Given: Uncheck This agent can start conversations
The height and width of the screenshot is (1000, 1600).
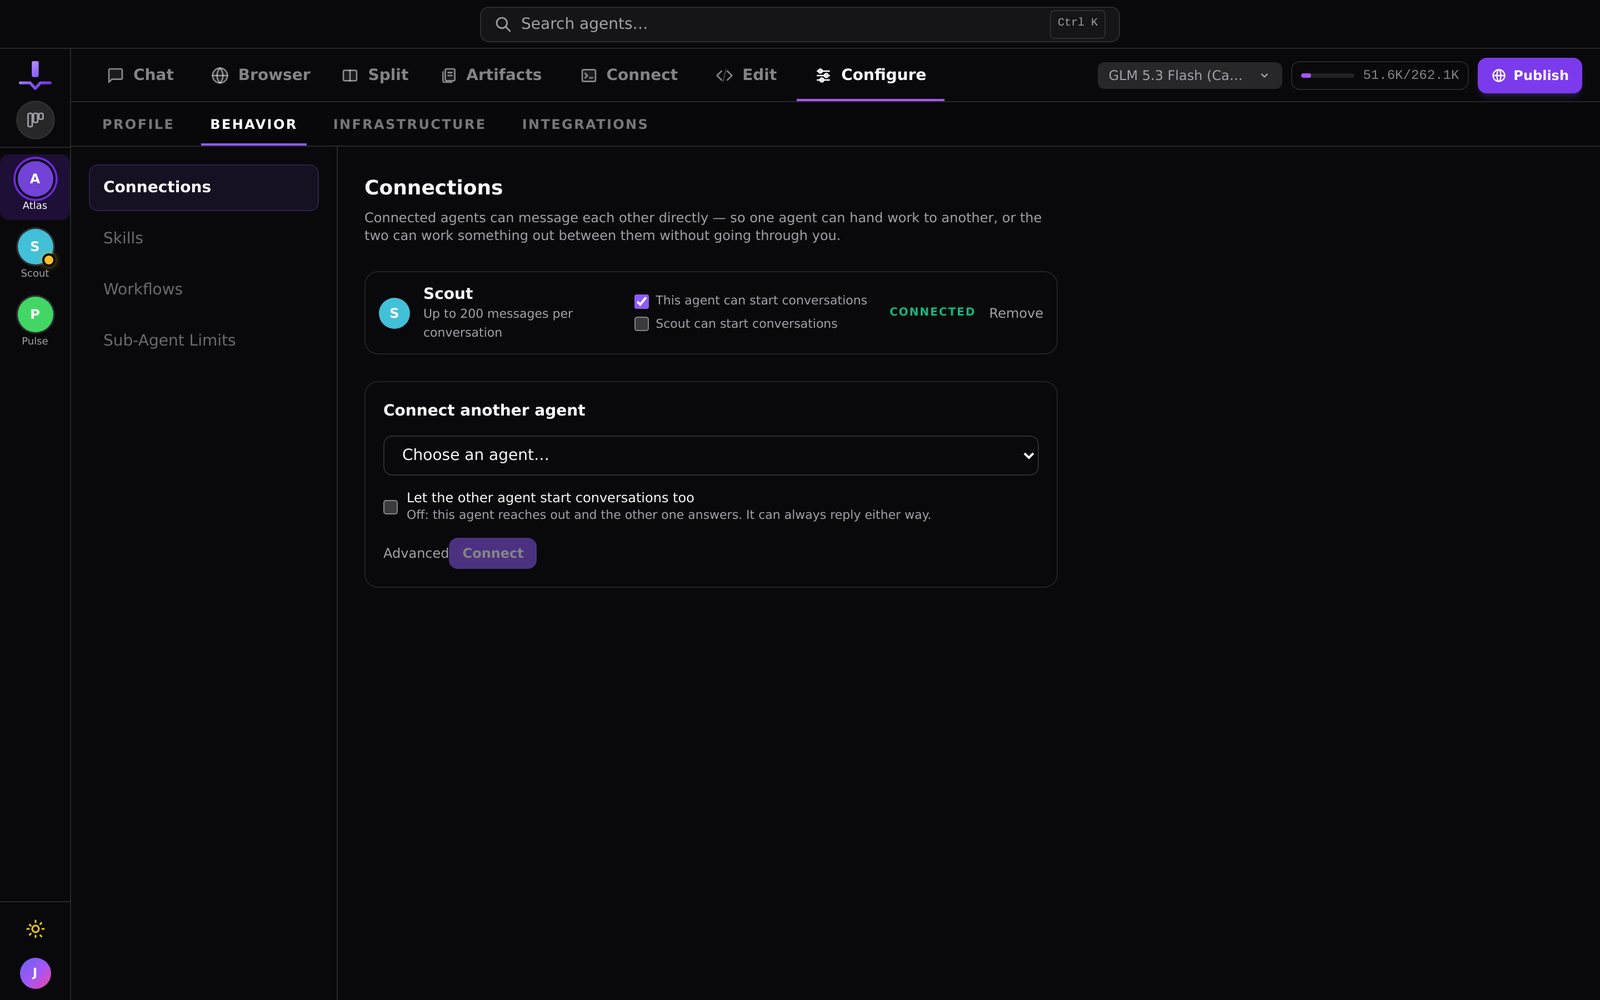Looking at the screenshot, I should pyautogui.click(x=642, y=301).
